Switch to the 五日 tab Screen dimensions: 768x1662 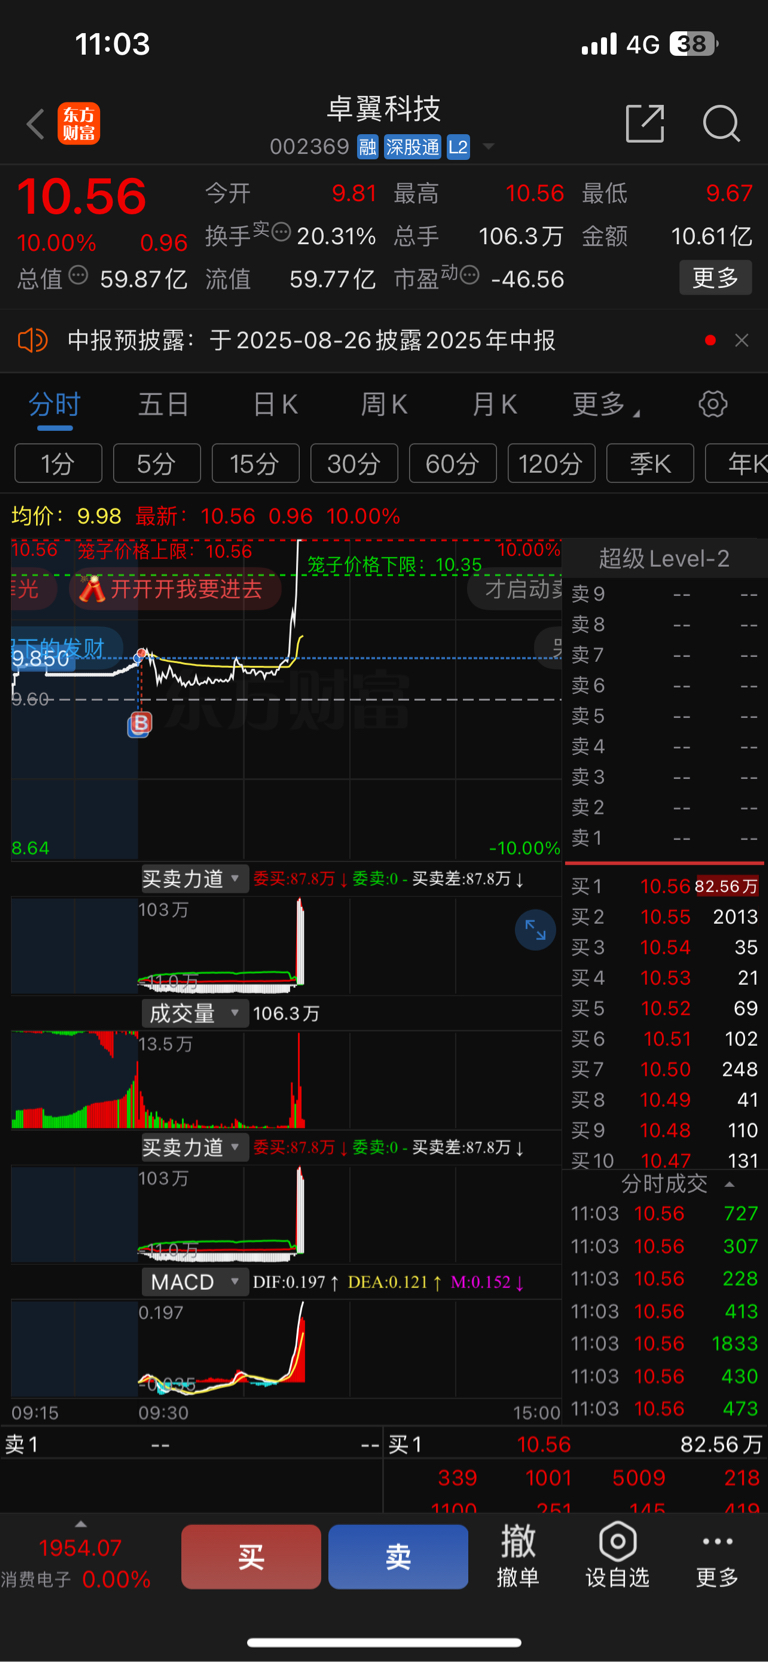coord(163,405)
